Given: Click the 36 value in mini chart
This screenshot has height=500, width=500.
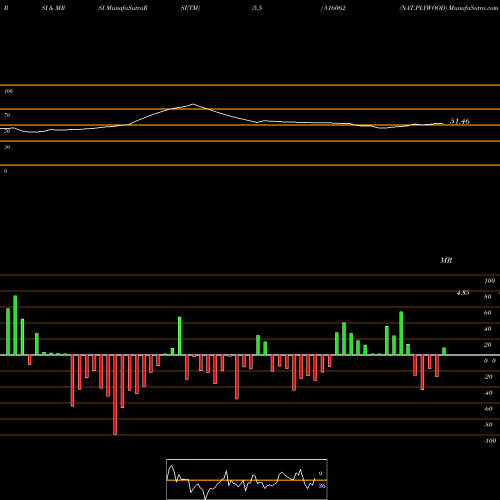Looking at the screenshot, I should [x=322, y=486].
